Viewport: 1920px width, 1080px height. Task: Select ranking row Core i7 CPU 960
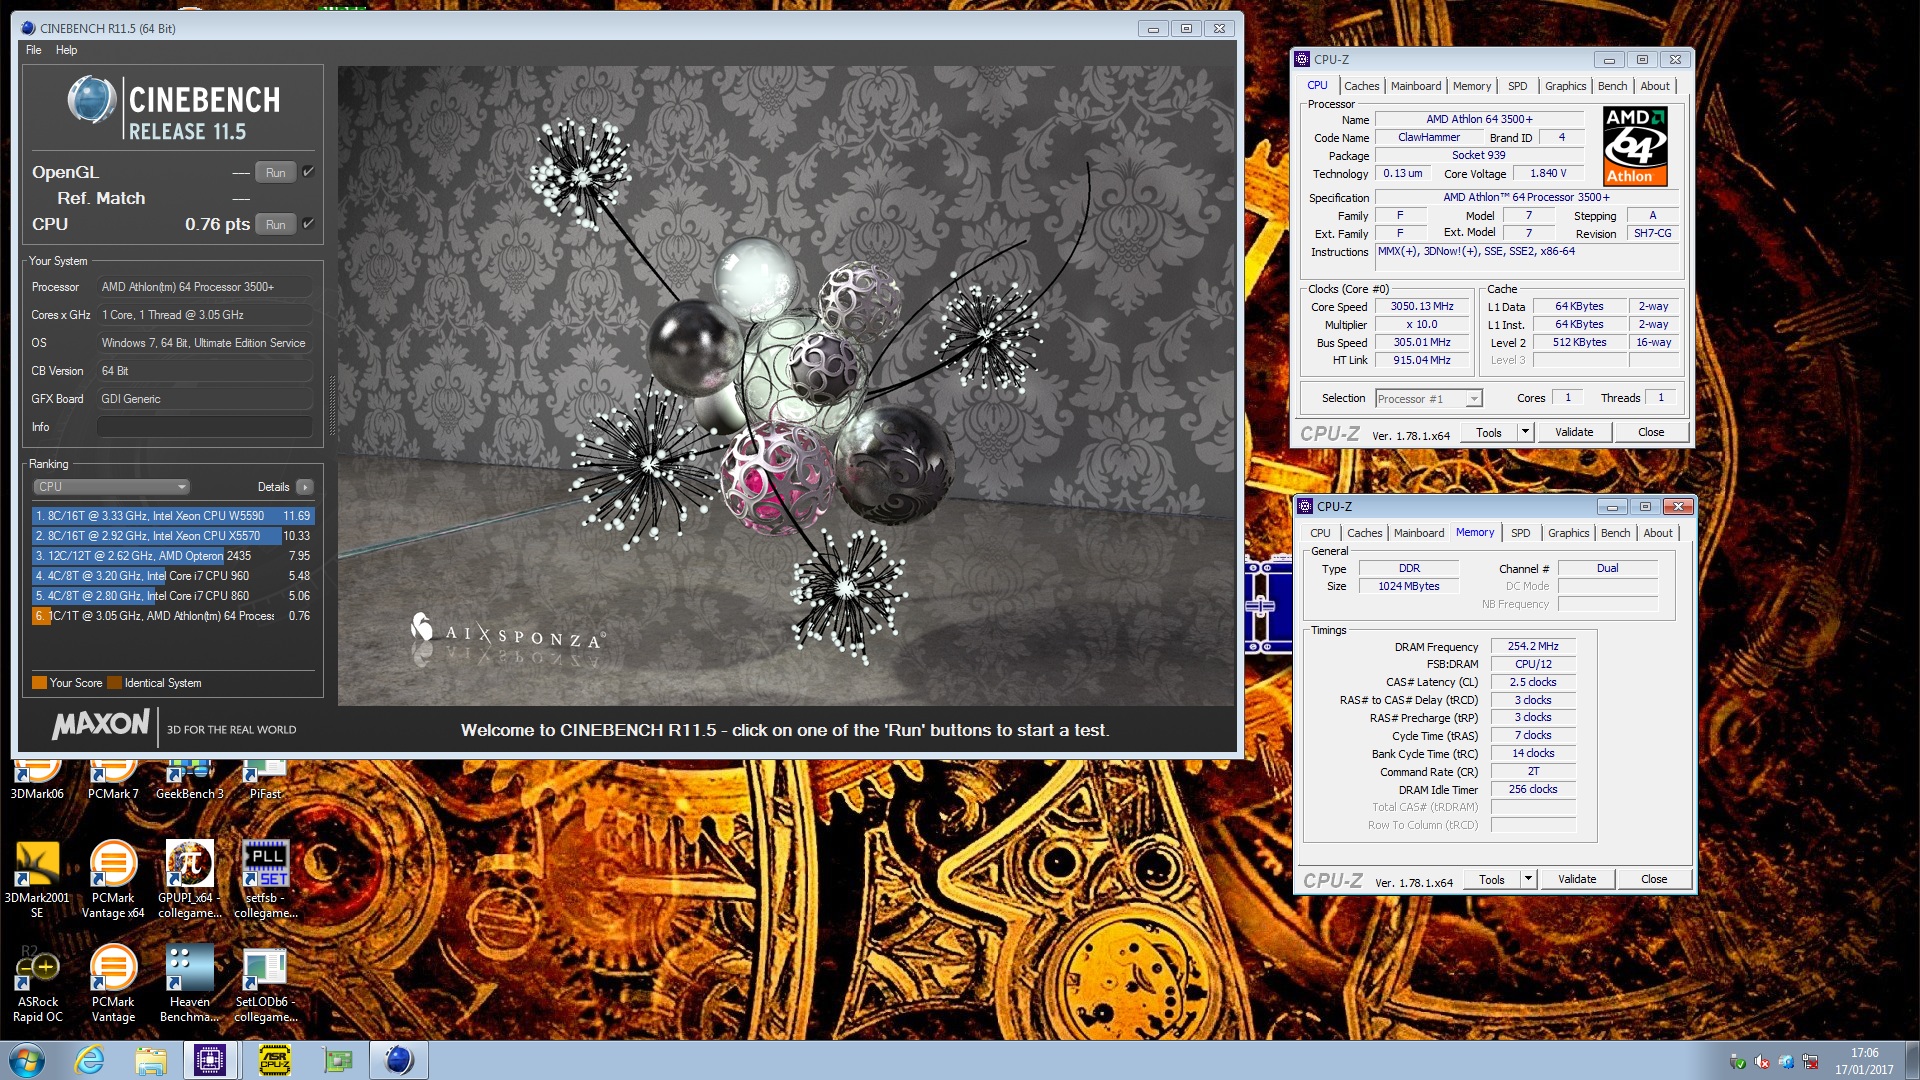click(173, 576)
